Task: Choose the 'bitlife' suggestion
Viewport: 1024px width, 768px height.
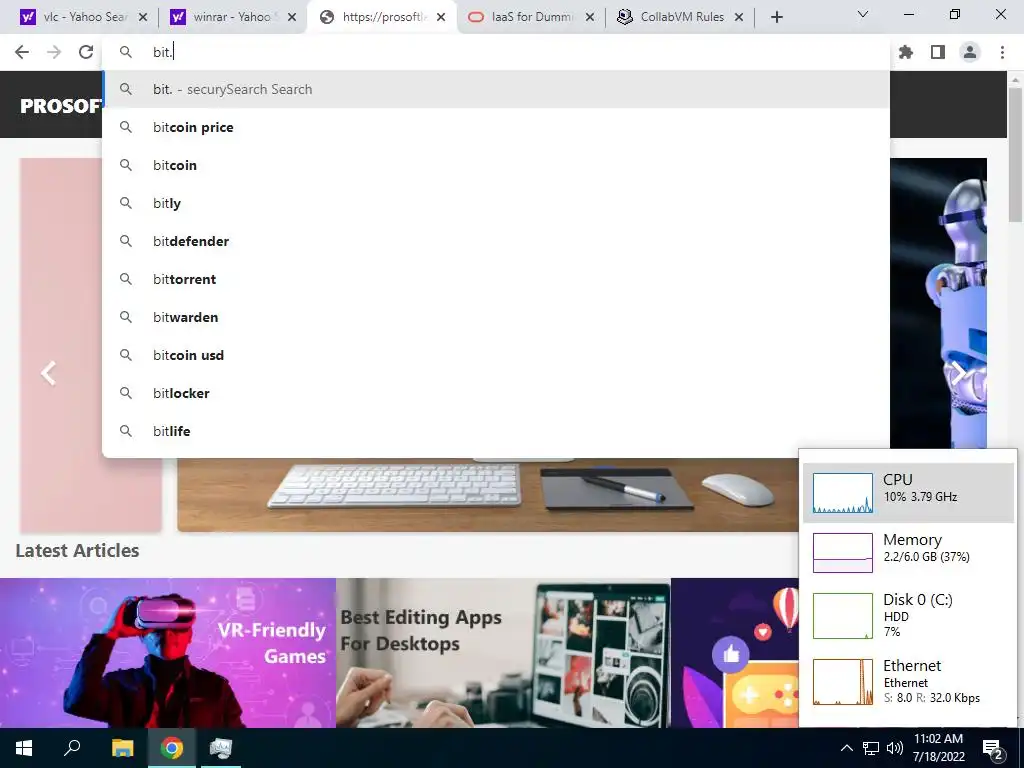Action: (496, 431)
